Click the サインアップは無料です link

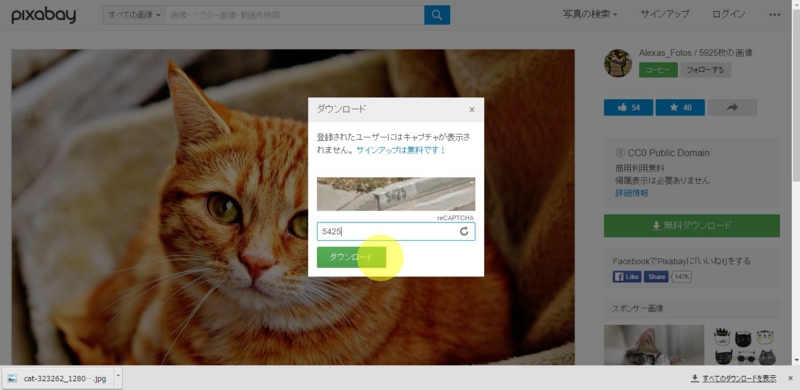click(401, 151)
